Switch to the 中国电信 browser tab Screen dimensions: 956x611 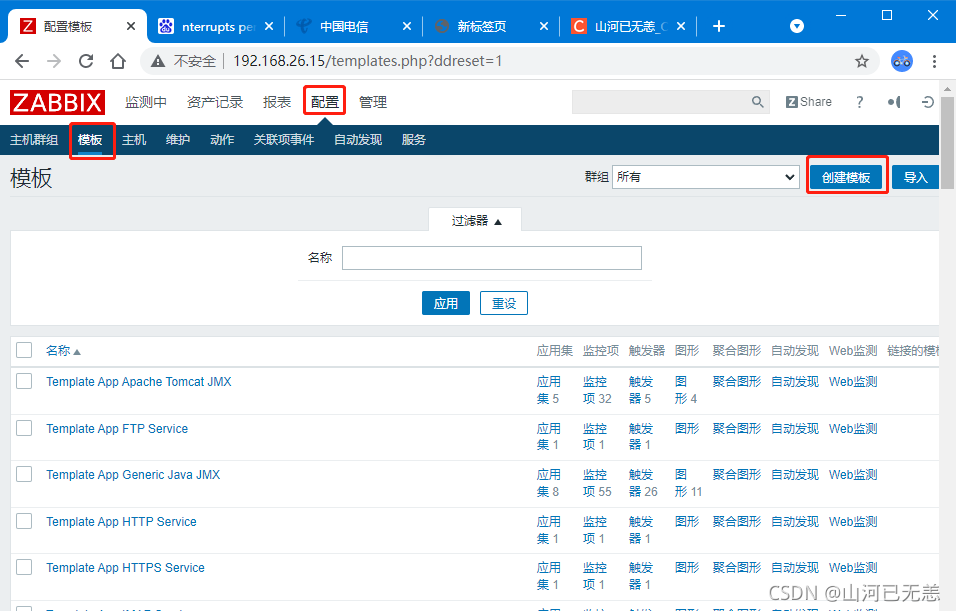(344, 26)
